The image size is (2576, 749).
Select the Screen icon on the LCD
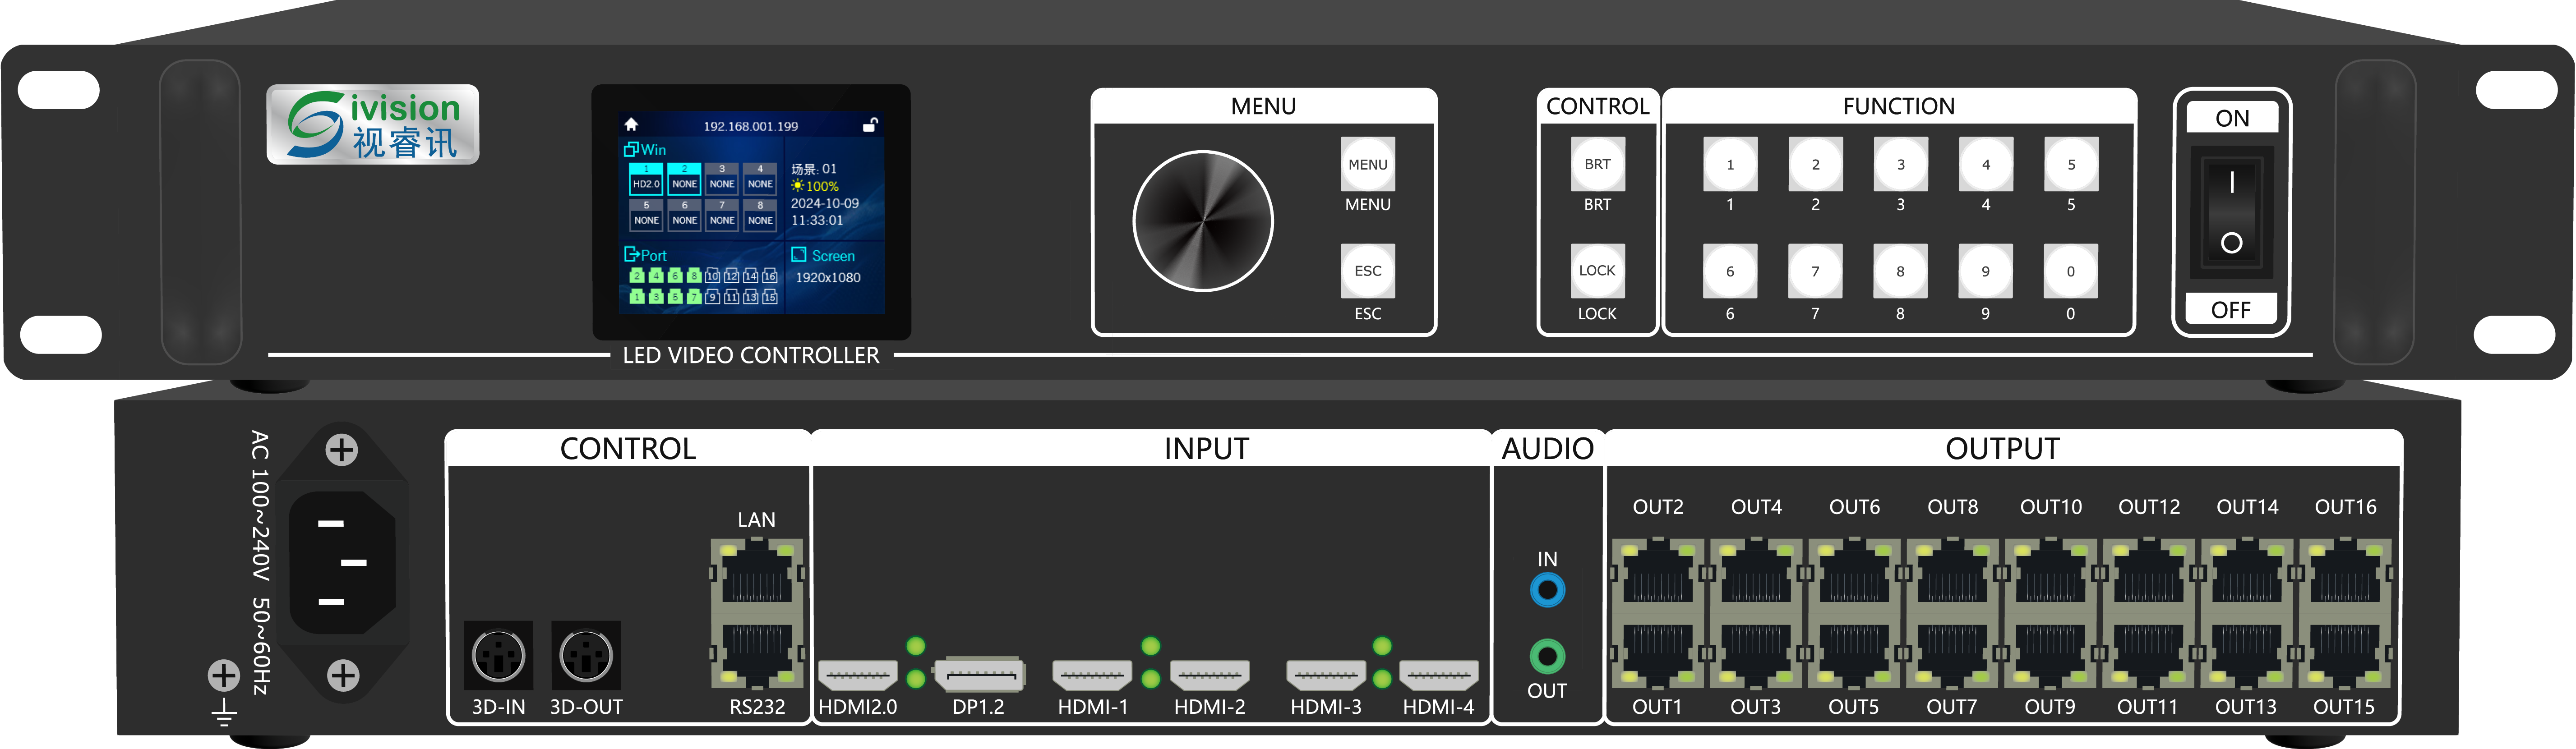tap(799, 254)
